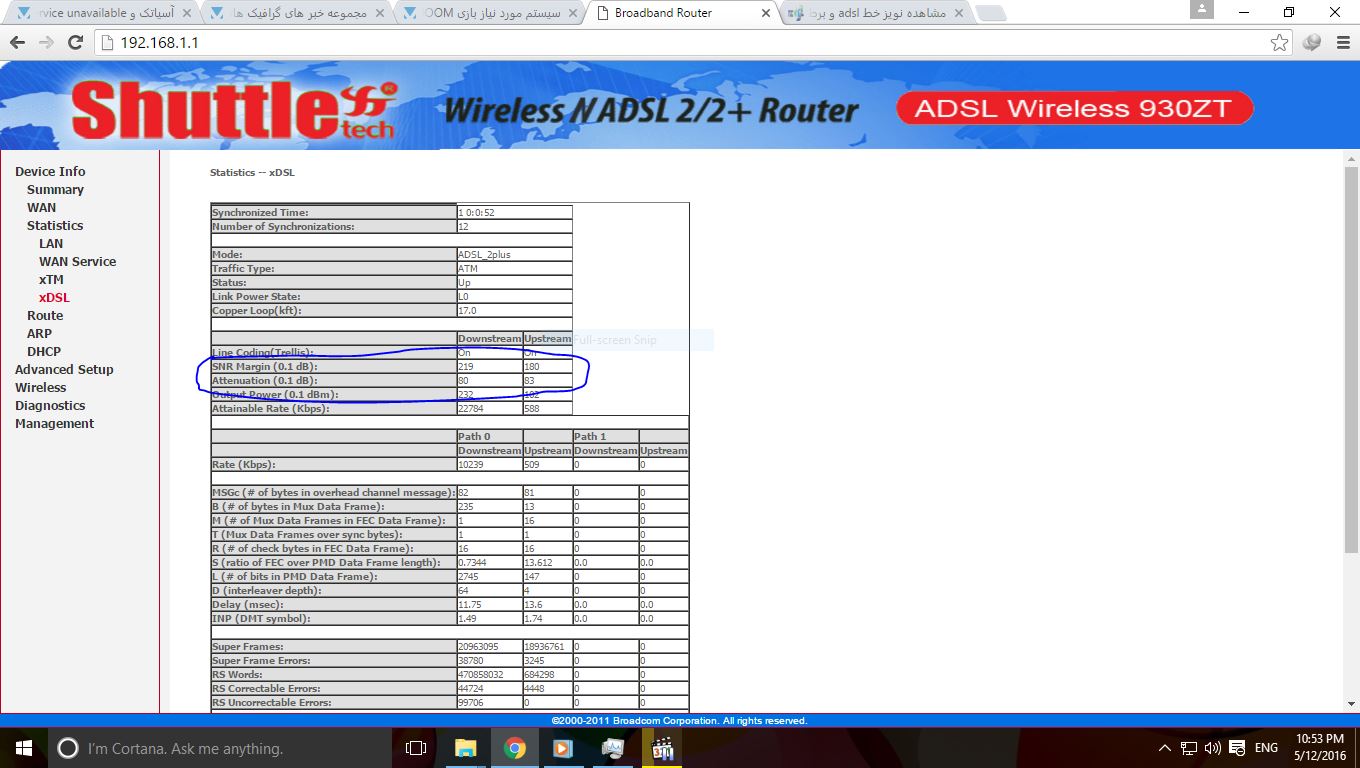Image resolution: width=1360 pixels, height=768 pixels.
Task: Click the Windows Start button
Action: click(x=24, y=748)
